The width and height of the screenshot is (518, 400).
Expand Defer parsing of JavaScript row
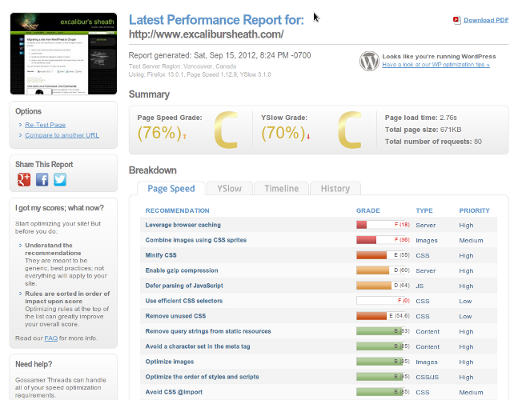click(x=318, y=286)
